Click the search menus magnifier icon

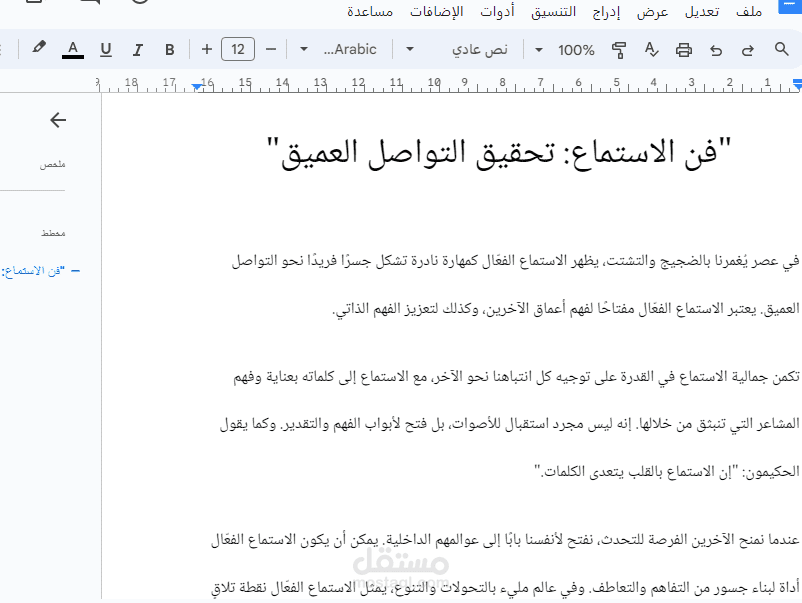tap(781, 49)
